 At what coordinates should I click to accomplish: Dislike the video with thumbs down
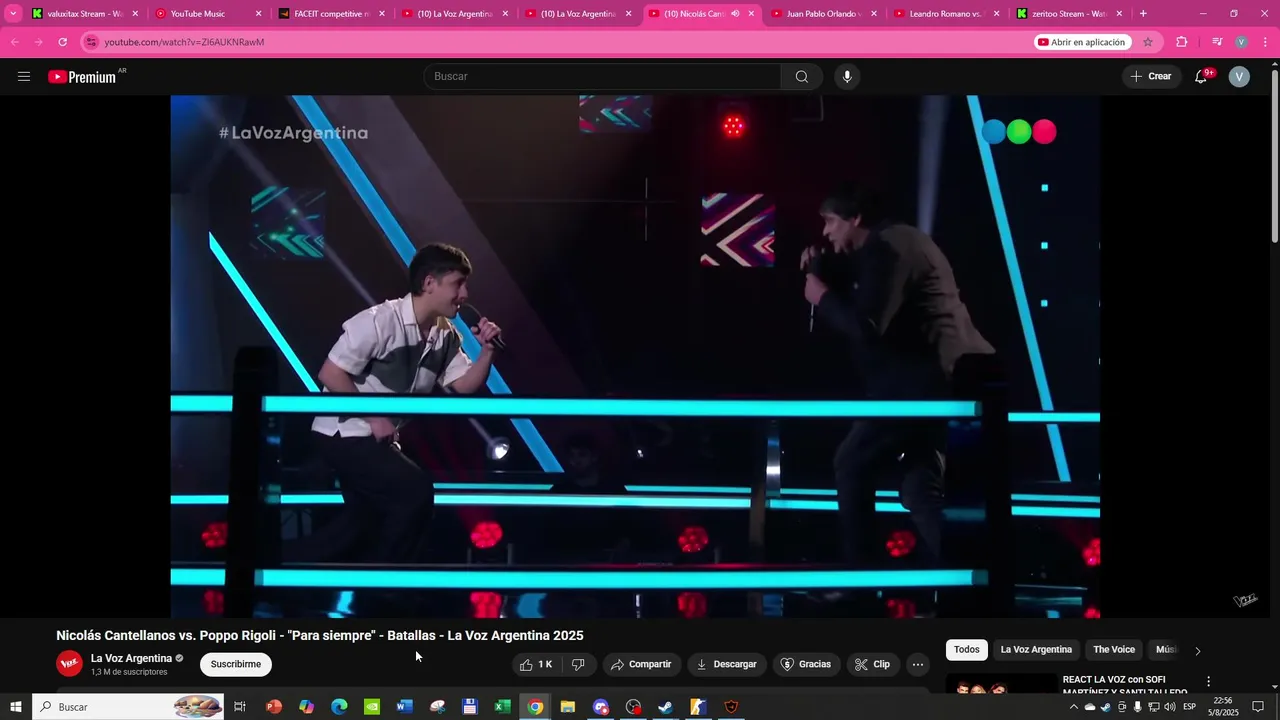[578, 664]
